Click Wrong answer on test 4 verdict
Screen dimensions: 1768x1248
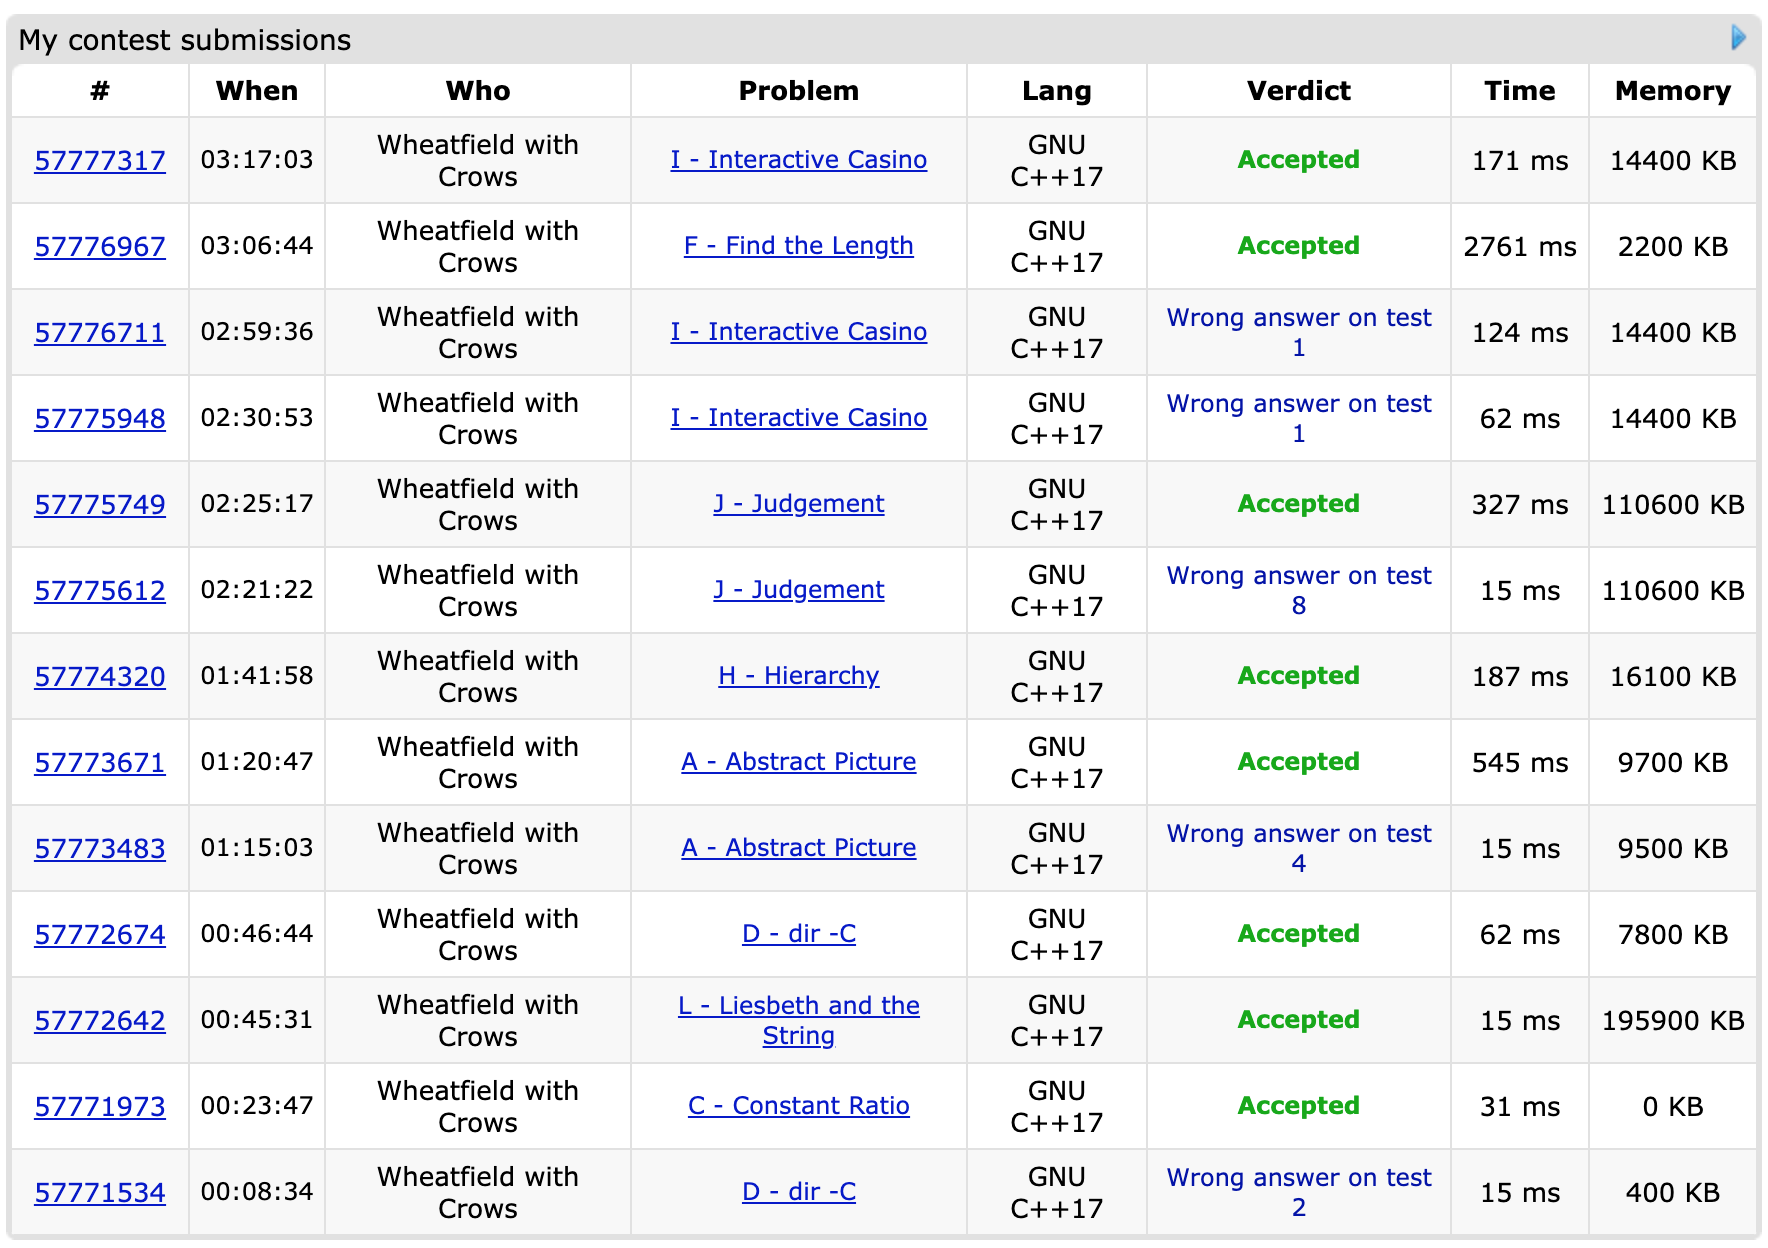point(1298,848)
